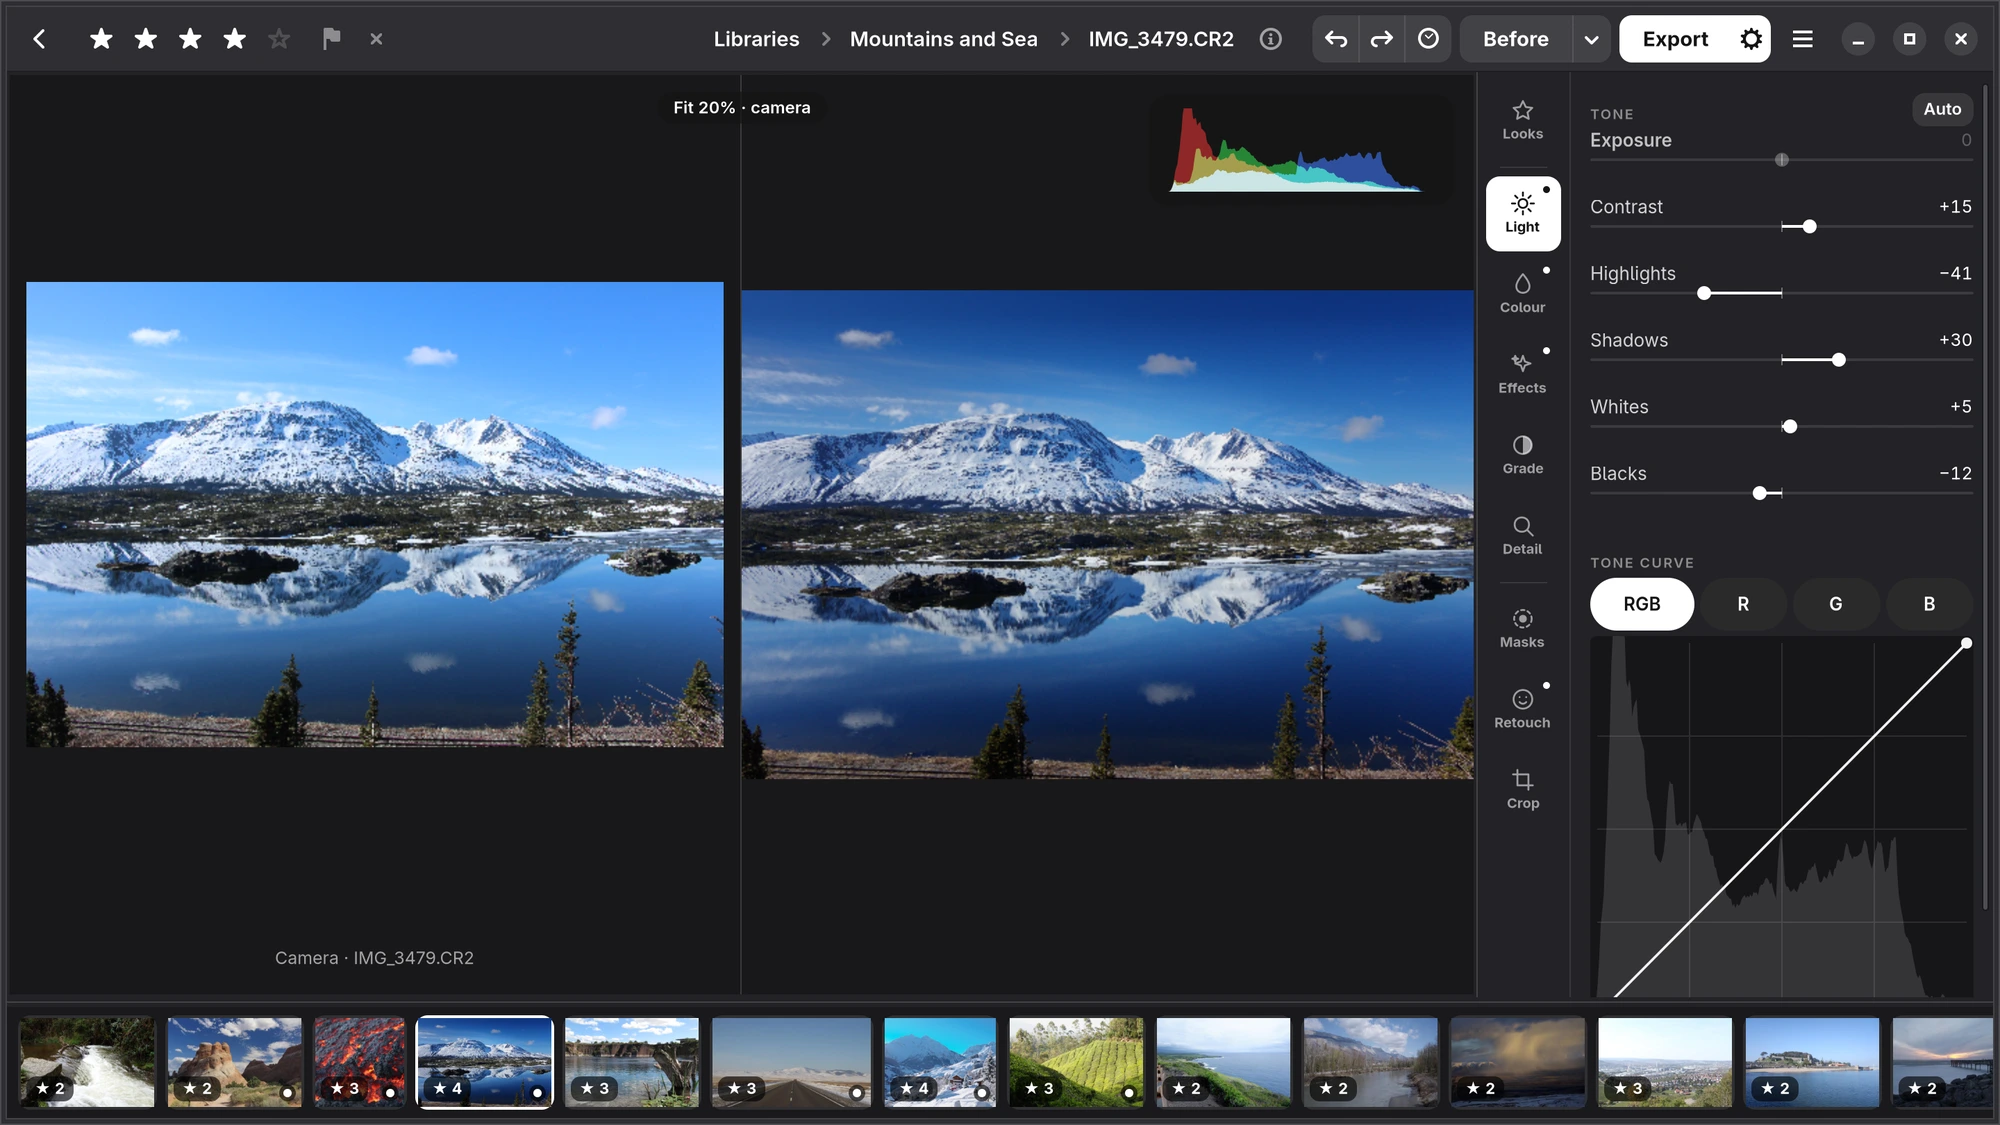The image size is (2000, 1125).
Task: Open the Masks panel
Action: point(1522,628)
